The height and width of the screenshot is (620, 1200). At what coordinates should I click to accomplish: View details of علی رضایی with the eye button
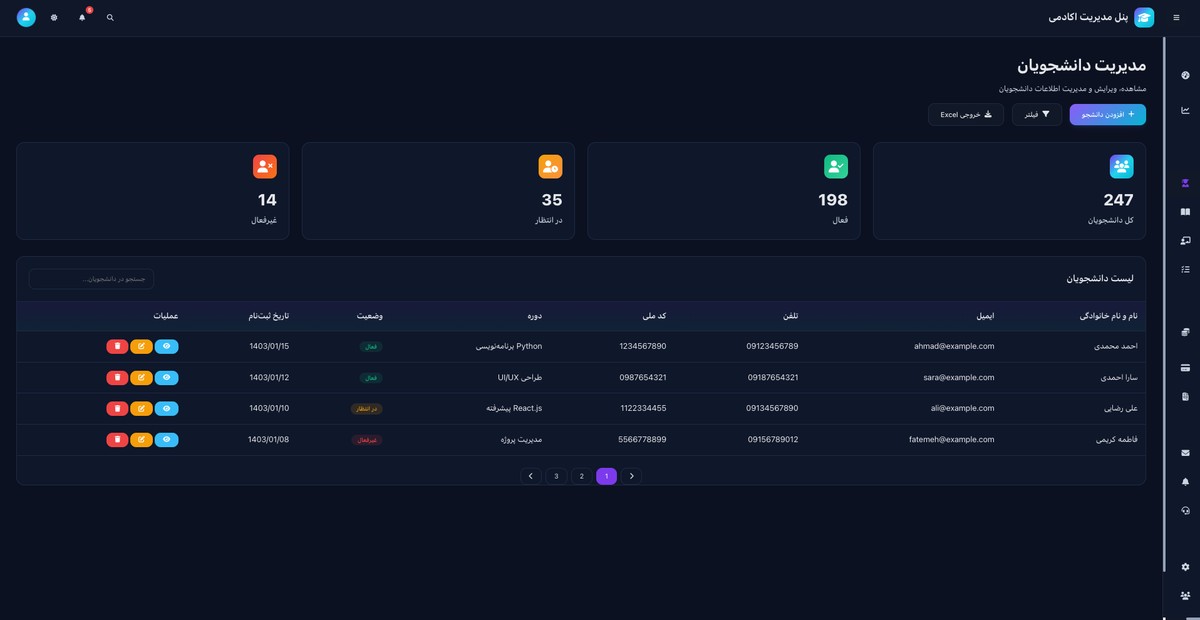click(167, 408)
